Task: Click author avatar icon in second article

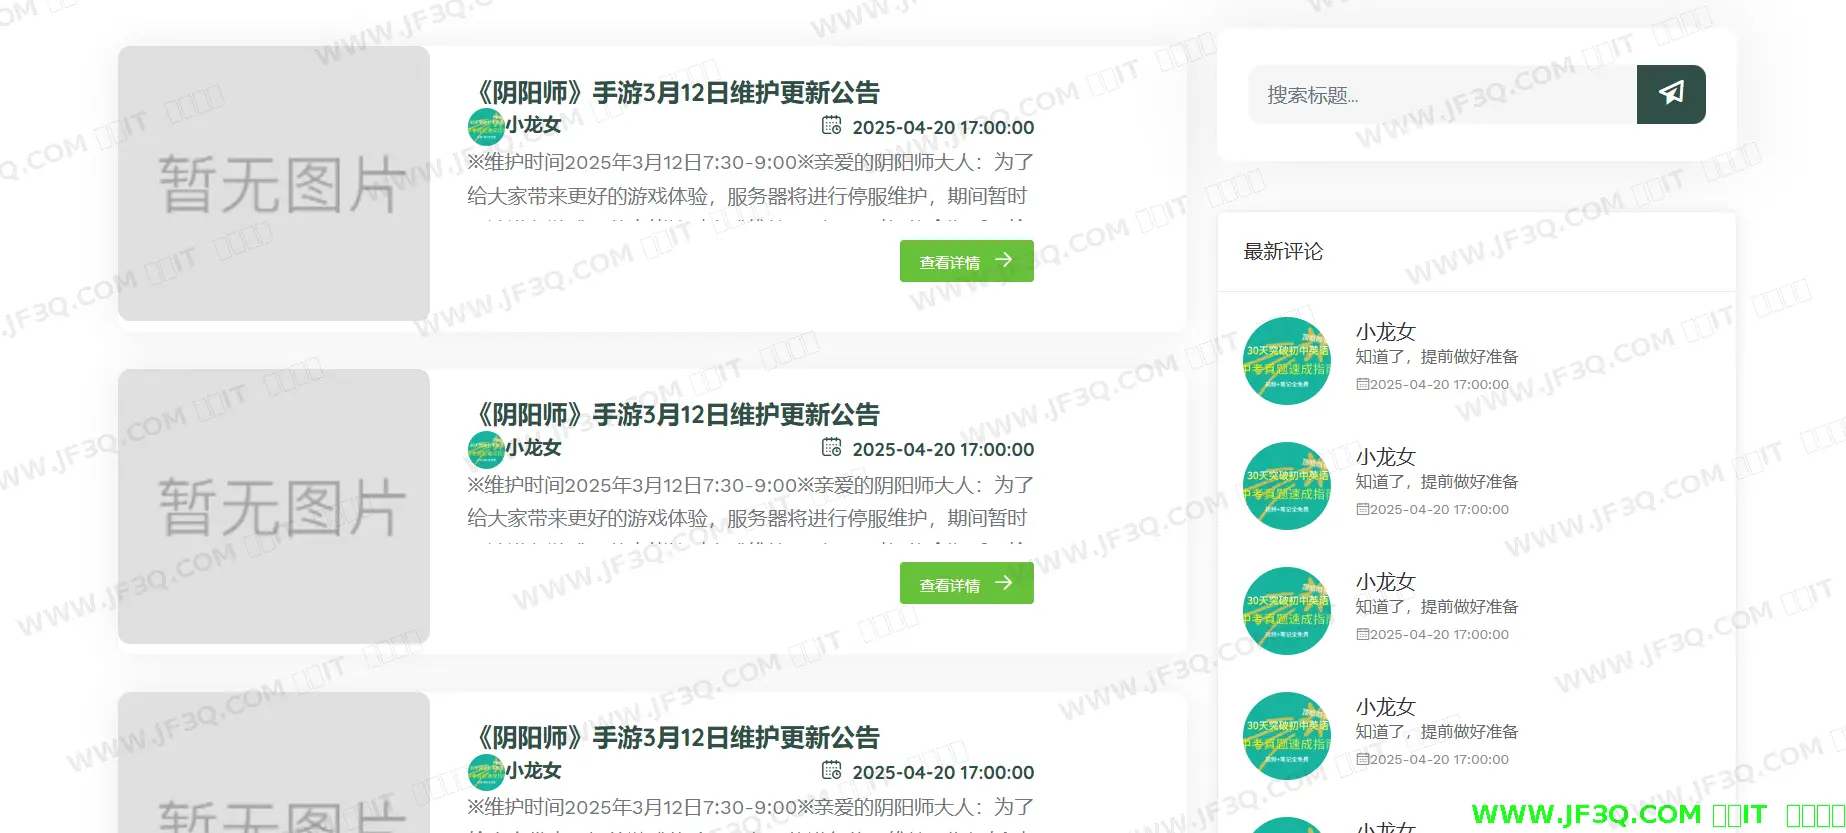Action: pos(485,449)
